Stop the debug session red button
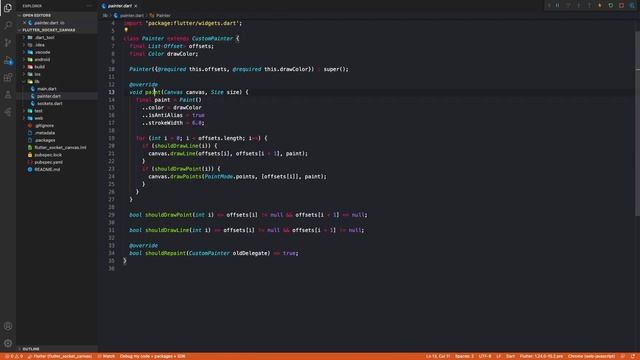The height and width of the screenshot is (360, 640). 621,5
